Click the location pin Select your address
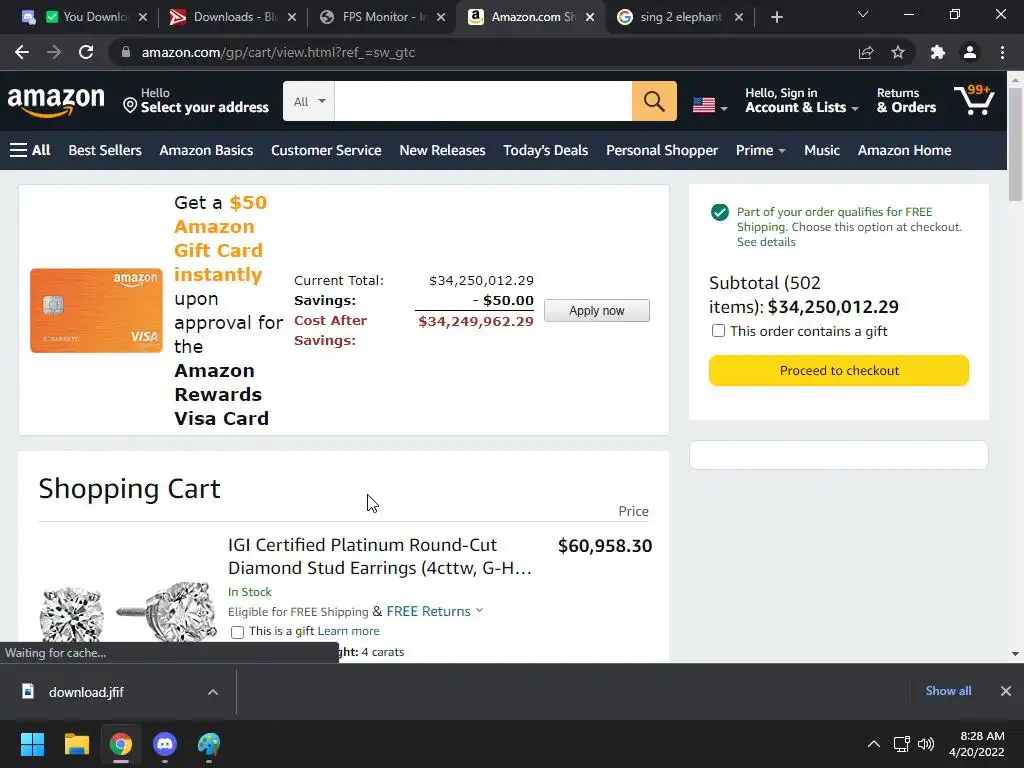The width and height of the screenshot is (1024, 768). pyautogui.click(x=196, y=101)
